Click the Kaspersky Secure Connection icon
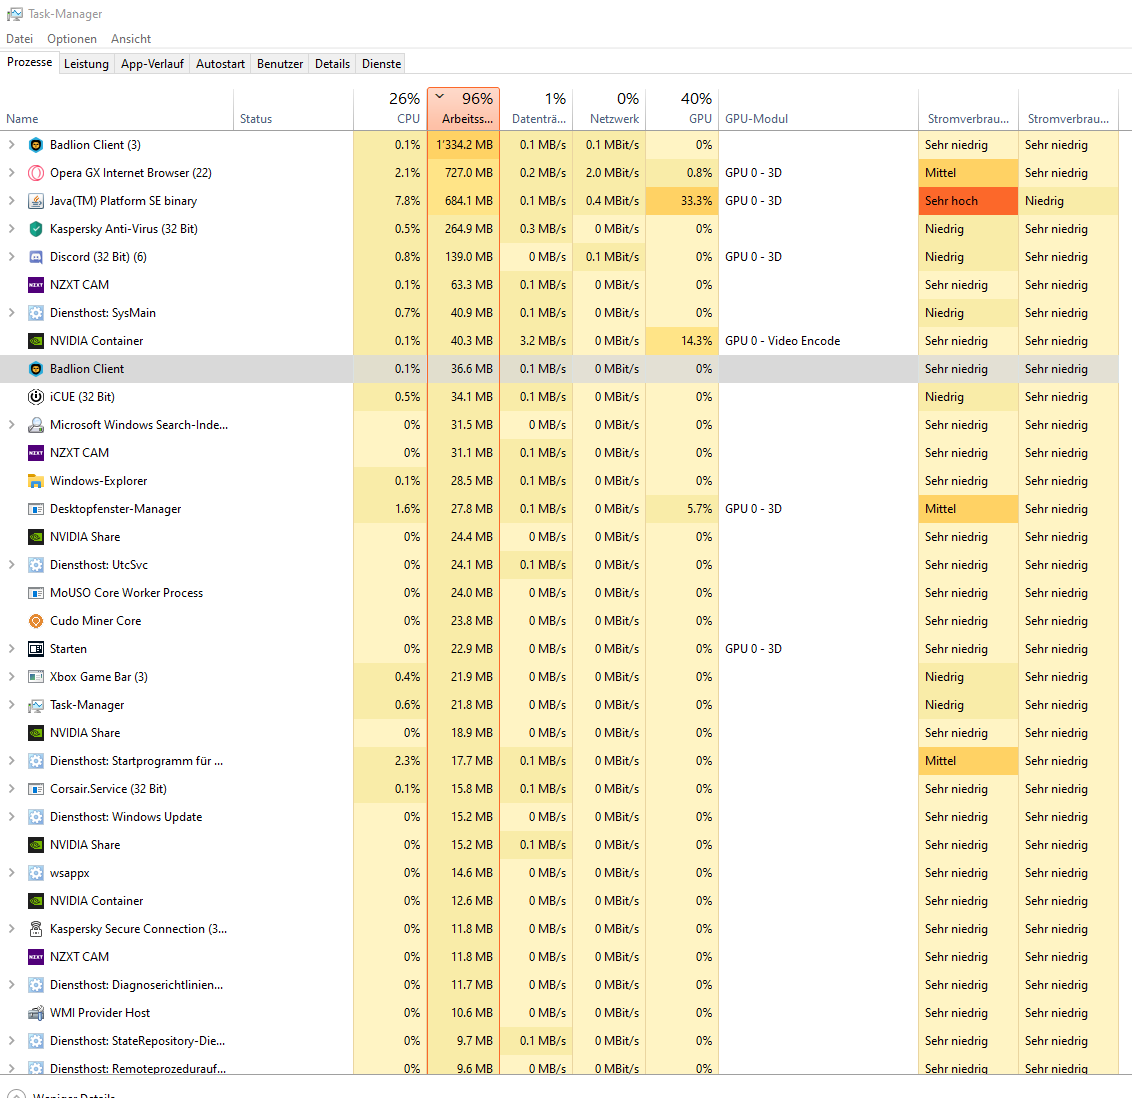The height and width of the screenshot is (1098, 1132). point(35,929)
